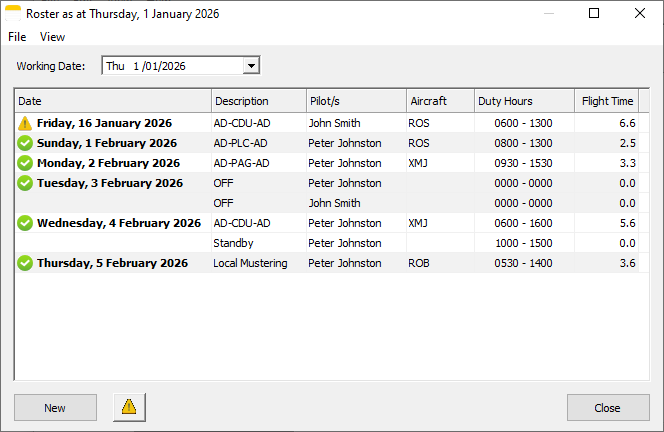Open the File menu
664x432 pixels.
(17, 37)
